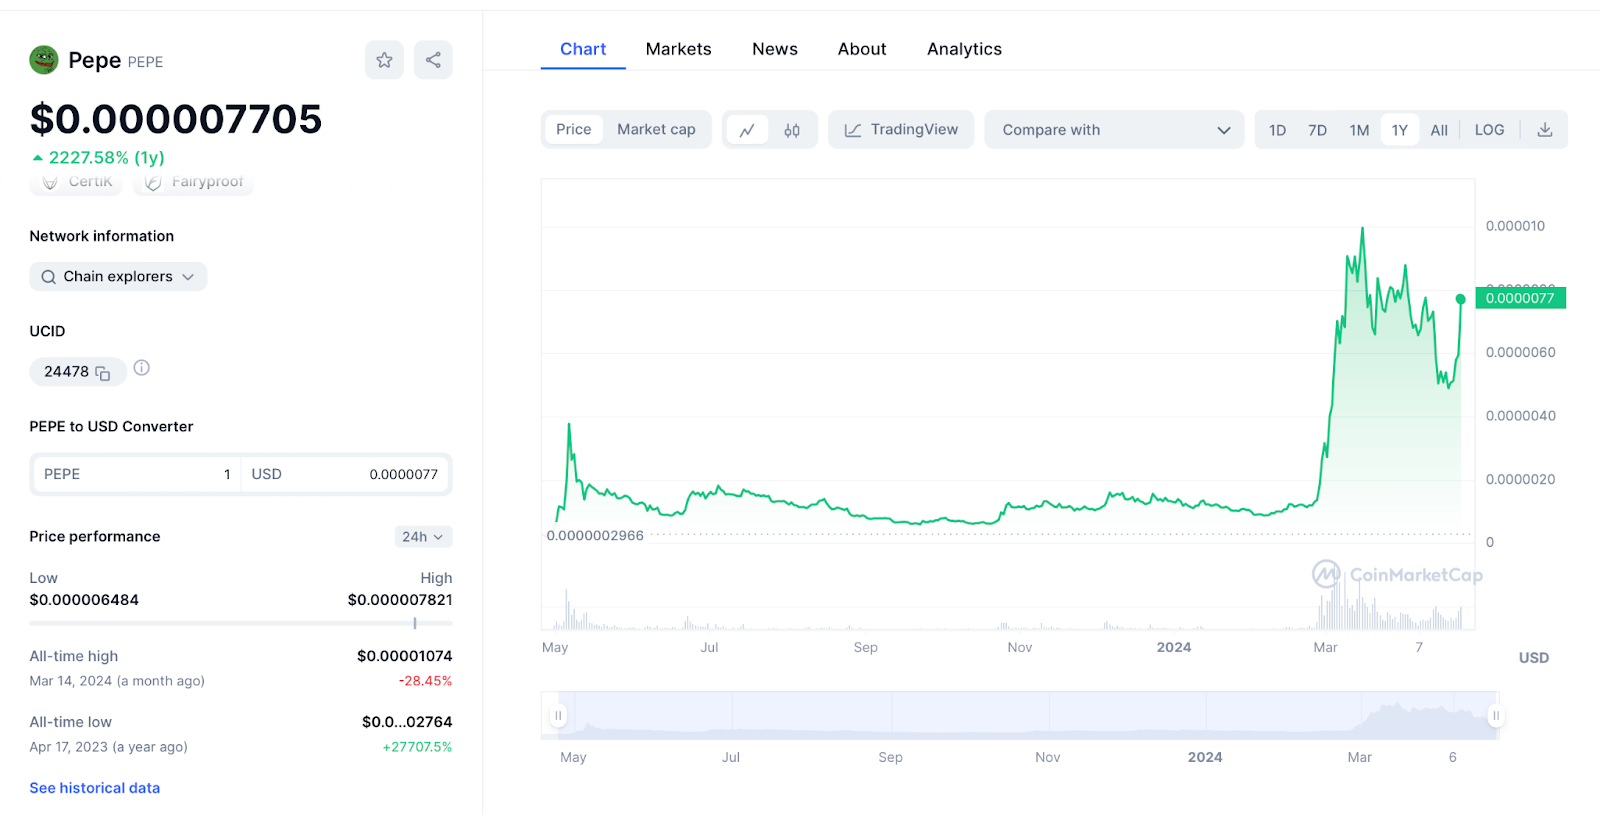The height and width of the screenshot is (816, 1600).
Task: Click left handle of range navigator
Action: (x=558, y=716)
